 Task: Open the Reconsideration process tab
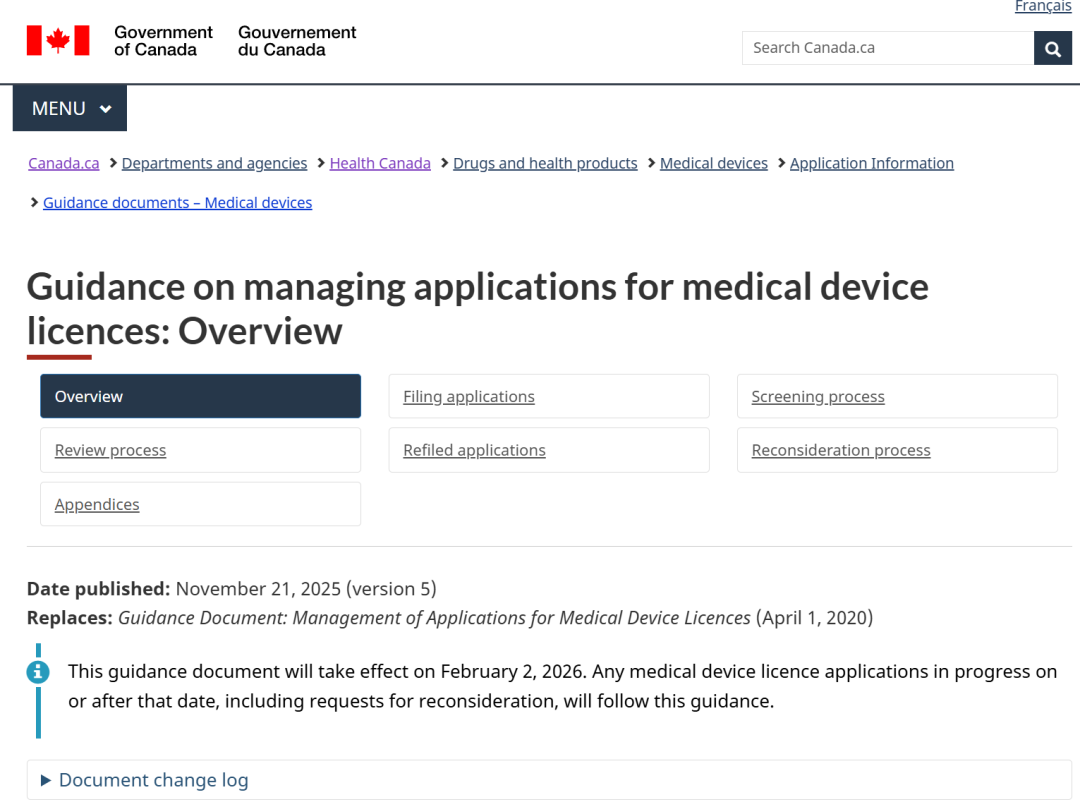click(x=897, y=450)
